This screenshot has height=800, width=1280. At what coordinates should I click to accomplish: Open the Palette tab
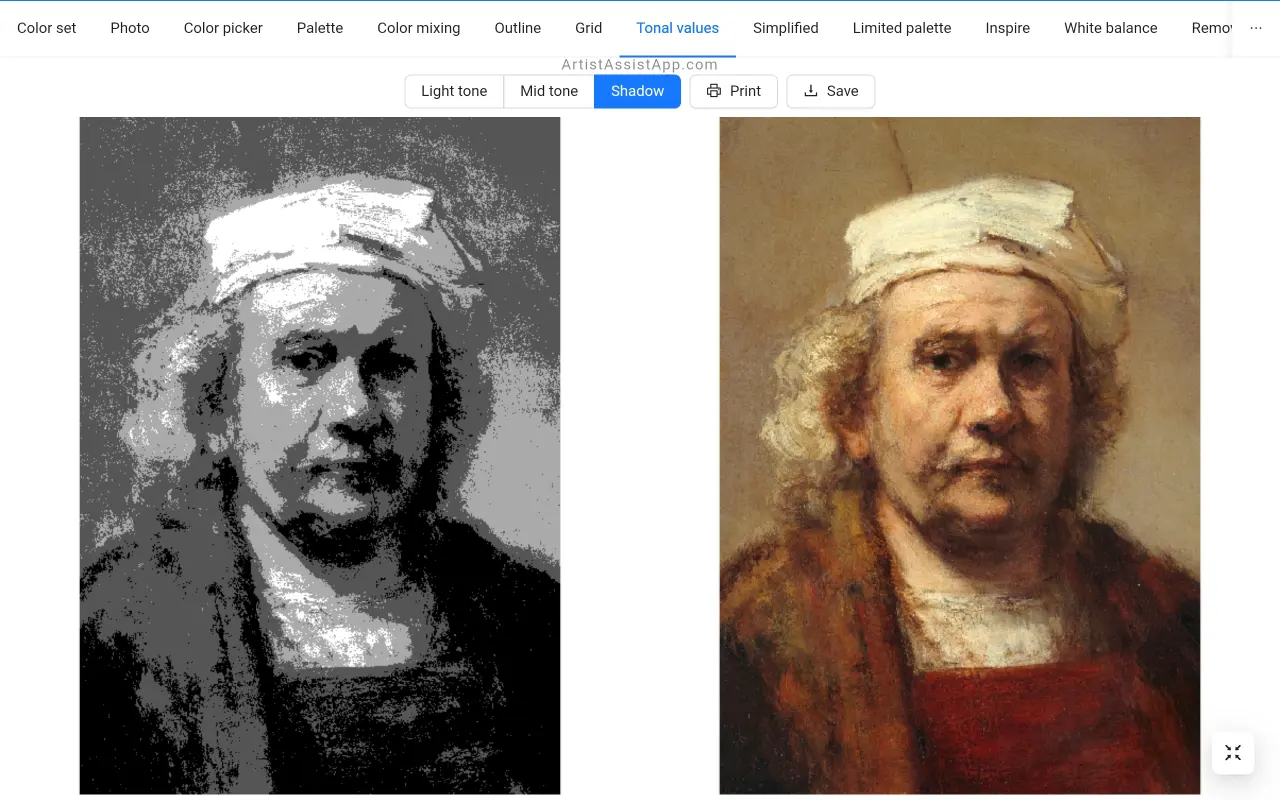coord(320,28)
